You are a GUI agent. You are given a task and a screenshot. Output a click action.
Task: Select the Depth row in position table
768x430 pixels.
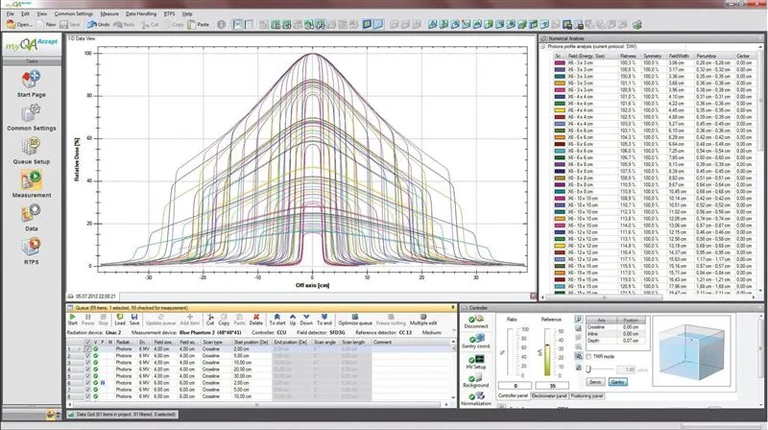(616, 340)
